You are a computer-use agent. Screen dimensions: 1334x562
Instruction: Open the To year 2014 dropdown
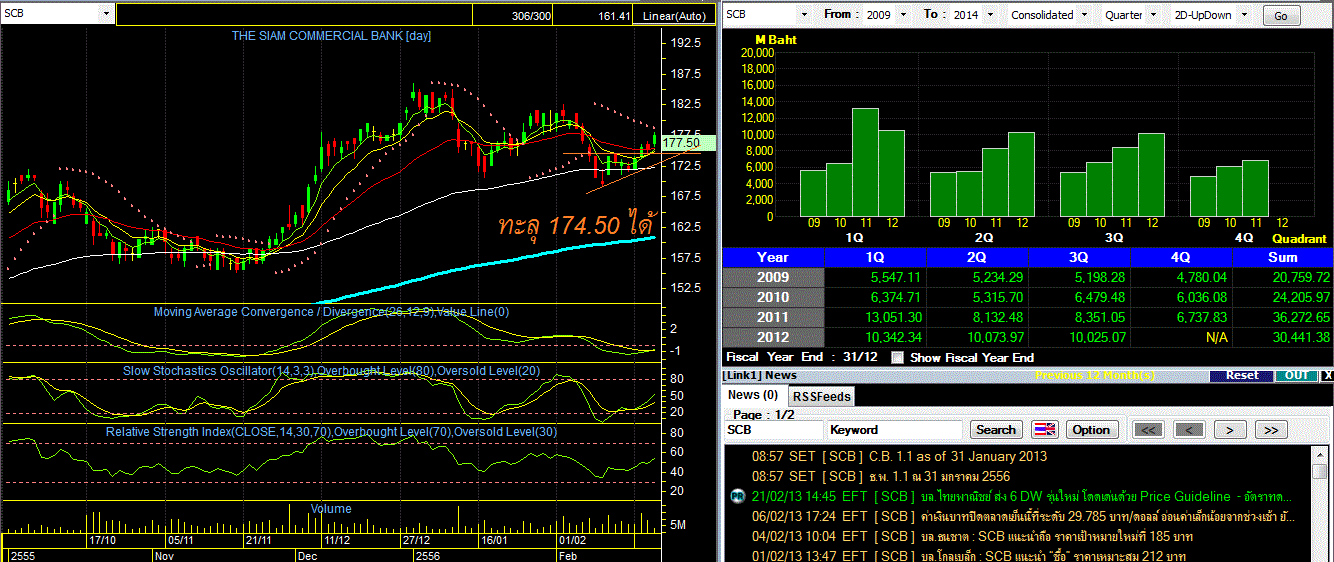(x=989, y=15)
